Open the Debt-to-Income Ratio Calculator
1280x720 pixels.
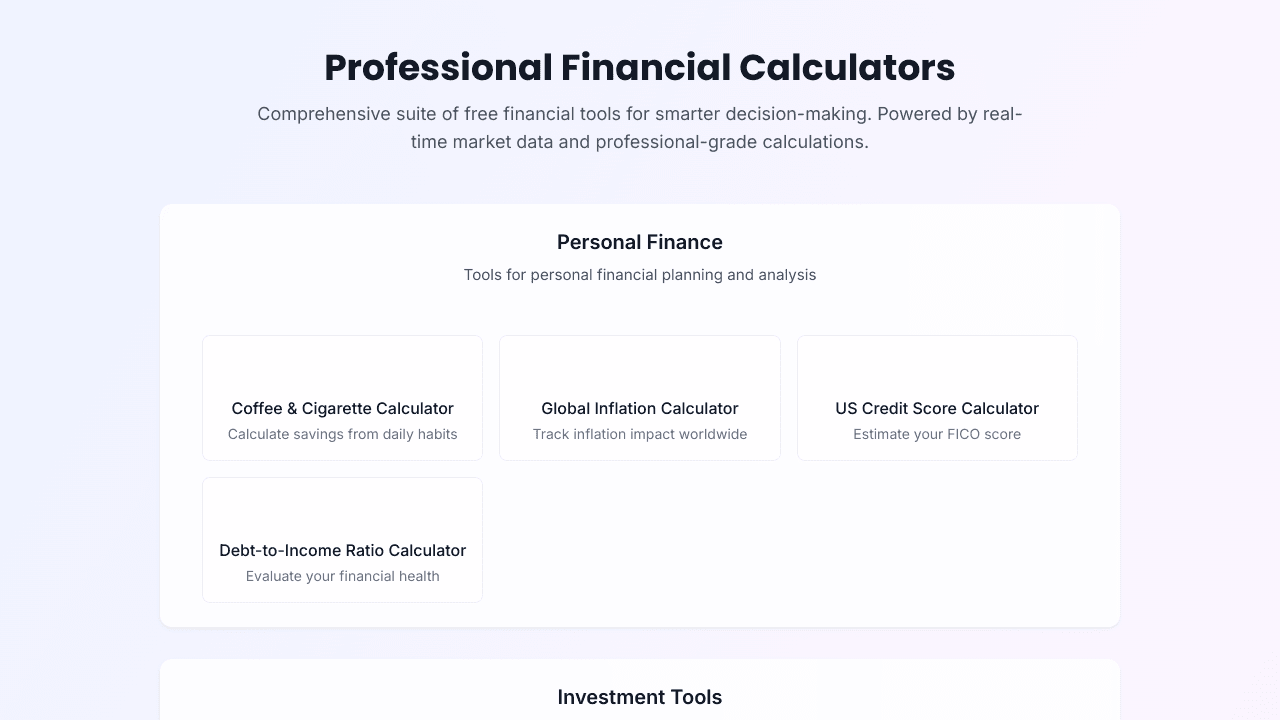point(342,539)
